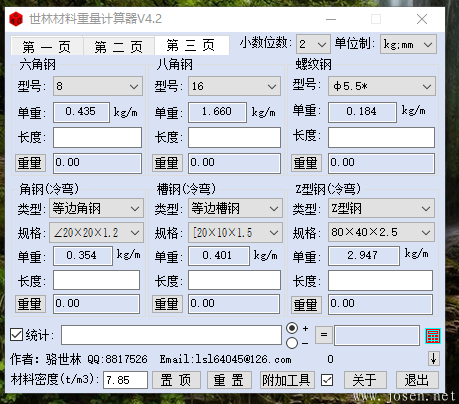Viewport: 459px width, 404px height.
Task: Toggle the 统计 checkbox
Action: tap(16, 335)
